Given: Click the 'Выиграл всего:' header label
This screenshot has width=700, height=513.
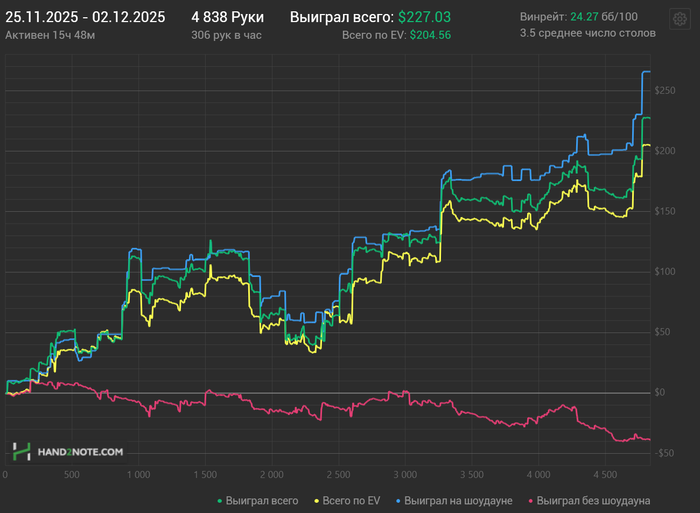Looking at the screenshot, I should click(342, 17).
